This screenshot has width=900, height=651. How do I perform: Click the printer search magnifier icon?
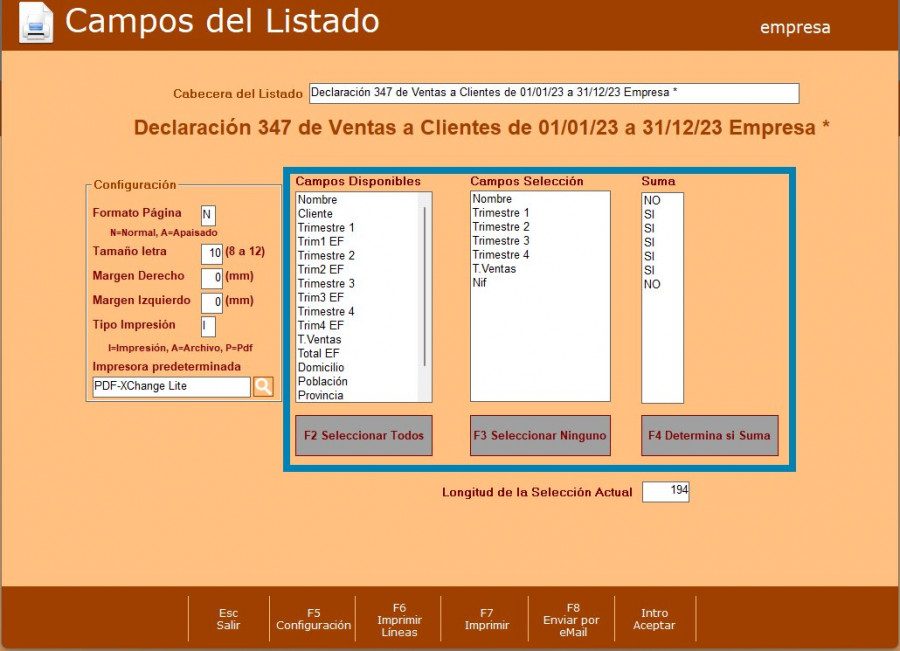(x=263, y=387)
